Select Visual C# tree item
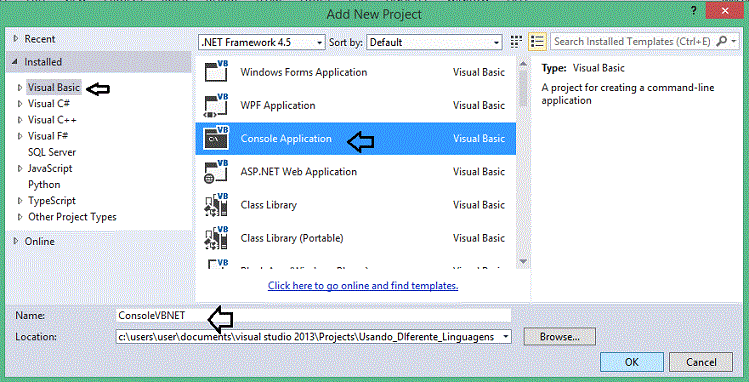The width and height of the screenshot is (749, 382). (x=49, y=104)
